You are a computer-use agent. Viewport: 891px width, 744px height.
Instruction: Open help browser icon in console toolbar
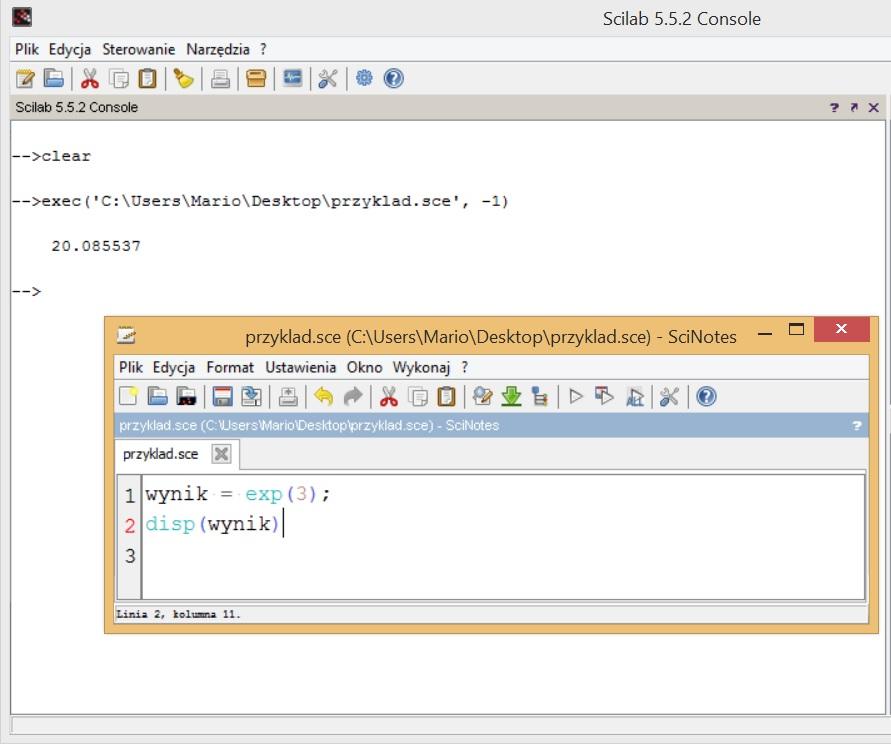click(393, 78)
